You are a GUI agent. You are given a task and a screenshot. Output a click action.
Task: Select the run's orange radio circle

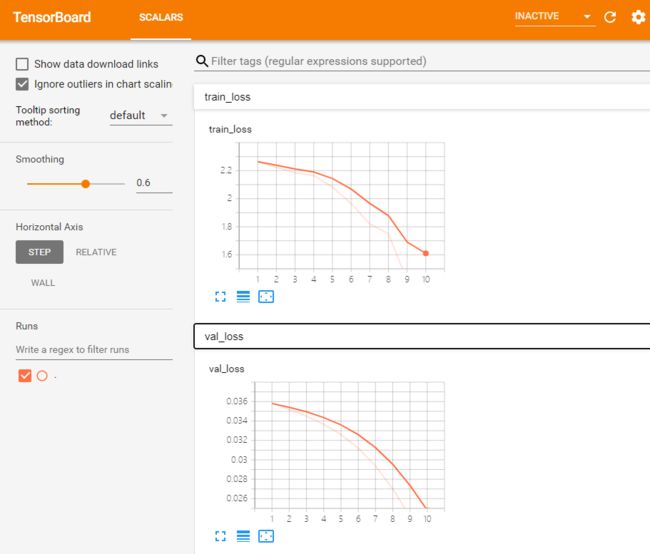[42, 376]
